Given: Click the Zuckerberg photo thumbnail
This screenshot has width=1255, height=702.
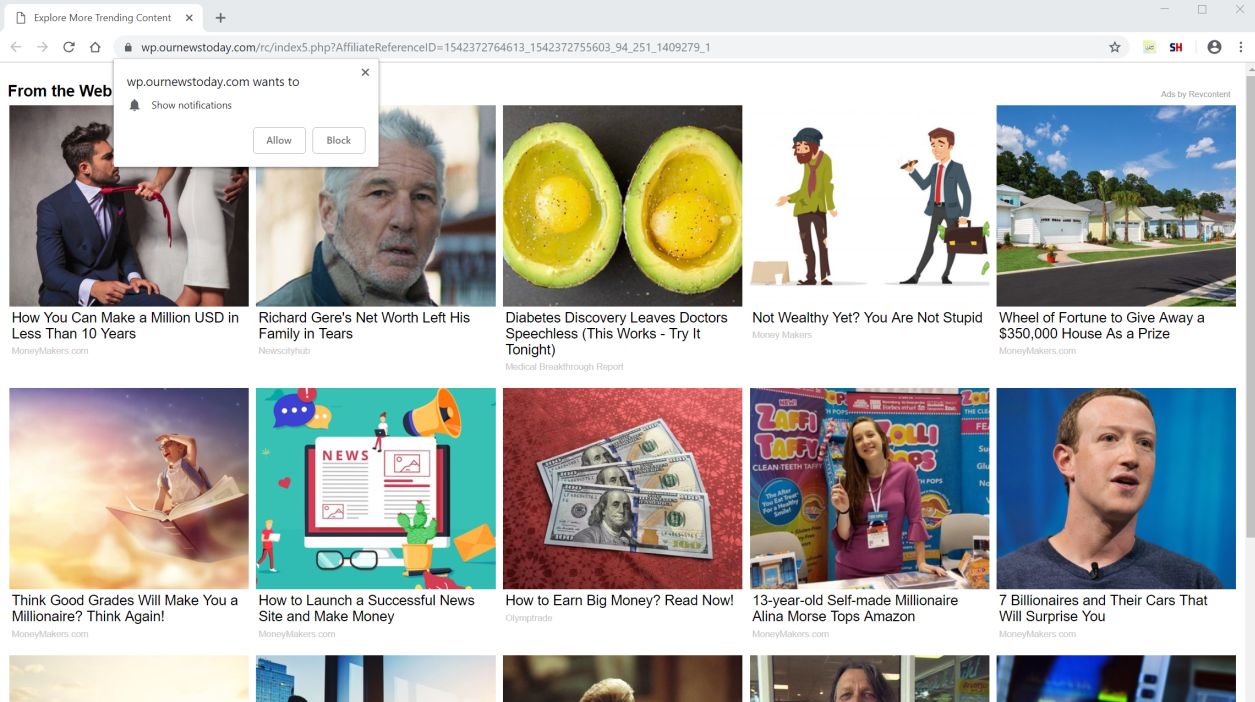Looking at the screenshot, I should (1116, 488).
